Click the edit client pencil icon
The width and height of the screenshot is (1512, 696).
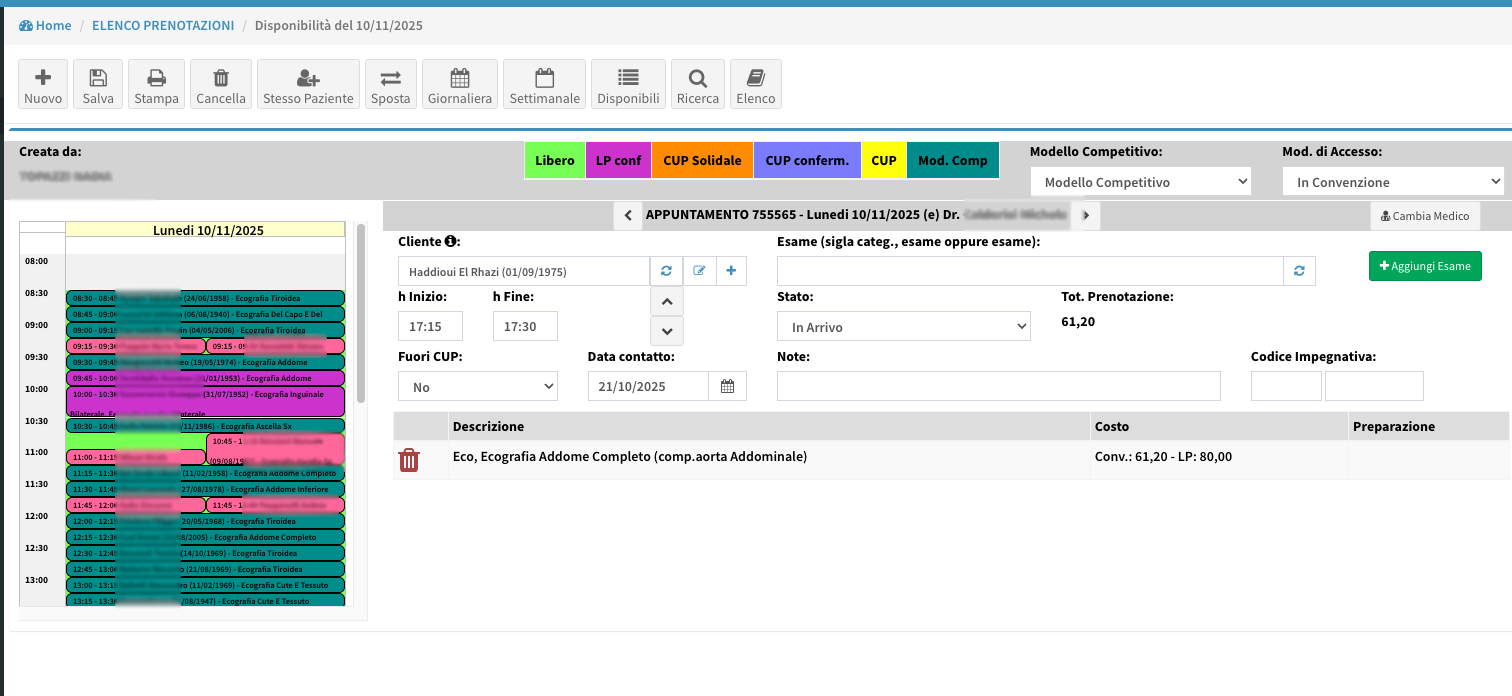tap(699, 271)
